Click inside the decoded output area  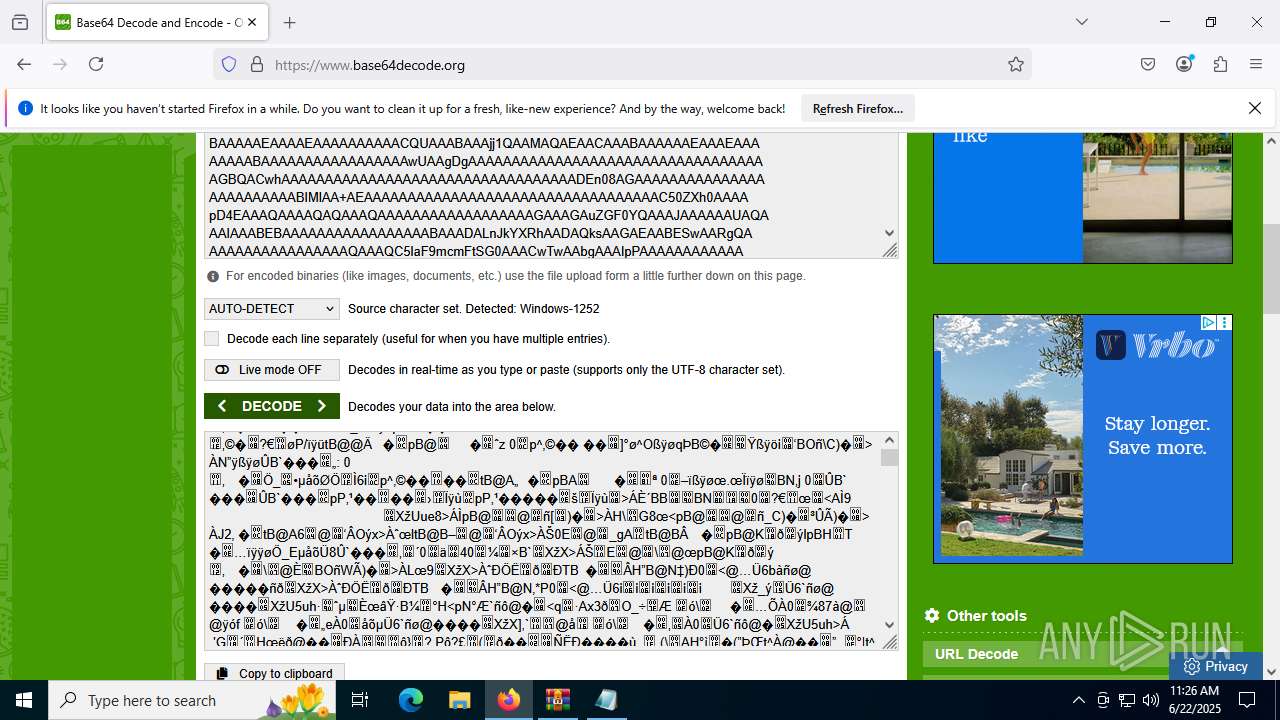pyautogui.click(x=542, y=541)
